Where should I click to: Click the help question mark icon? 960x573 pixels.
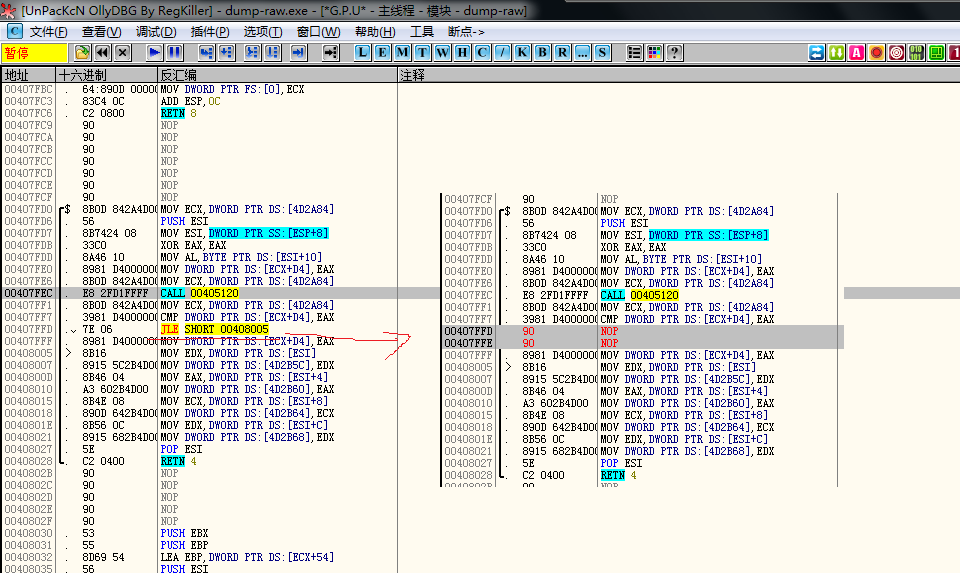(674, 53)
